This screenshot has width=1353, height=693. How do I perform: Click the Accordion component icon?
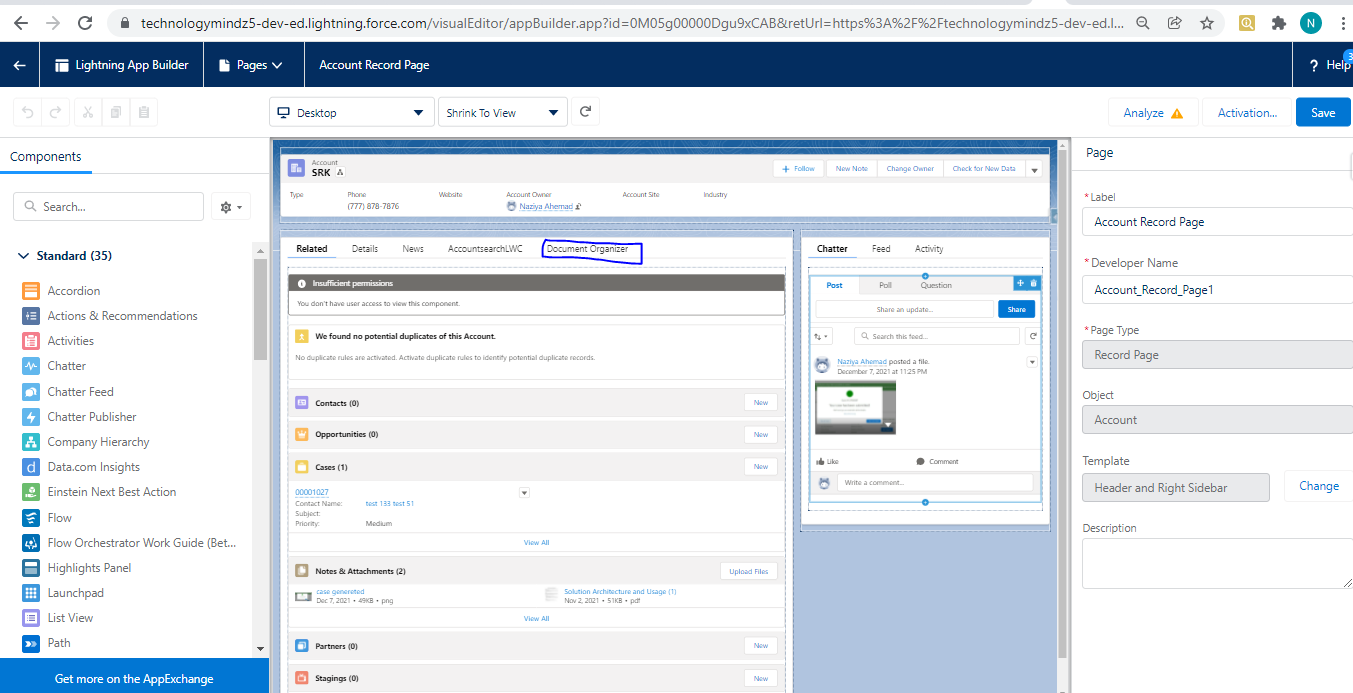click(x=30, y=291)
